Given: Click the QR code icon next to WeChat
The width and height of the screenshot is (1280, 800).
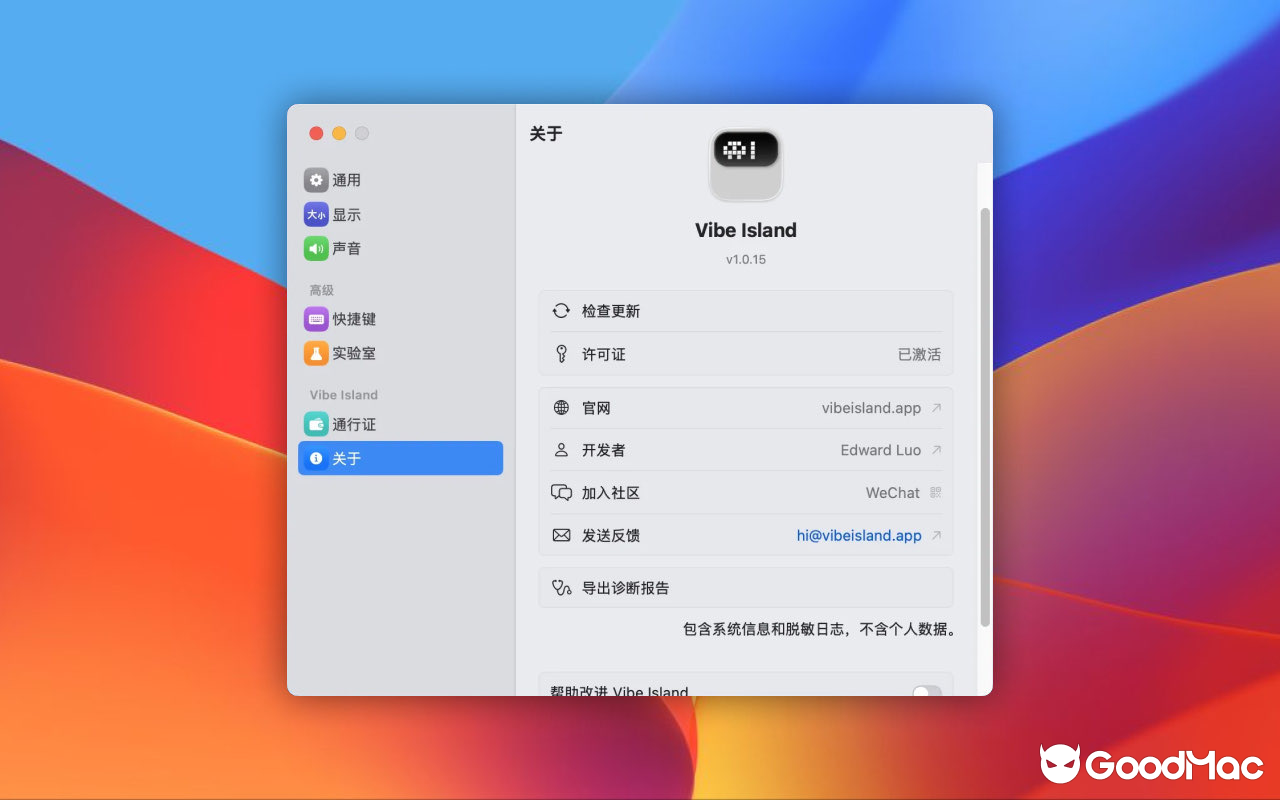Looking at the screenshot, I should click(x=938, y=492).
